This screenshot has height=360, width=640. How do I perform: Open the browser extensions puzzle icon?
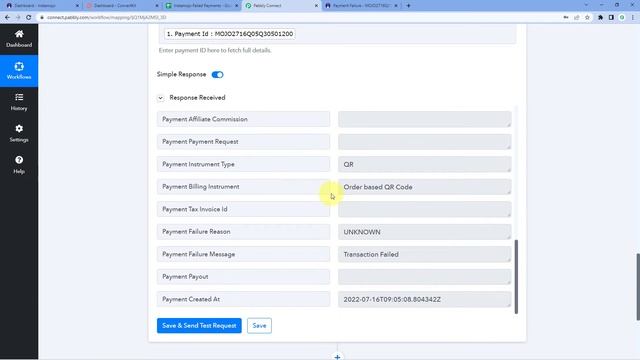600,18
